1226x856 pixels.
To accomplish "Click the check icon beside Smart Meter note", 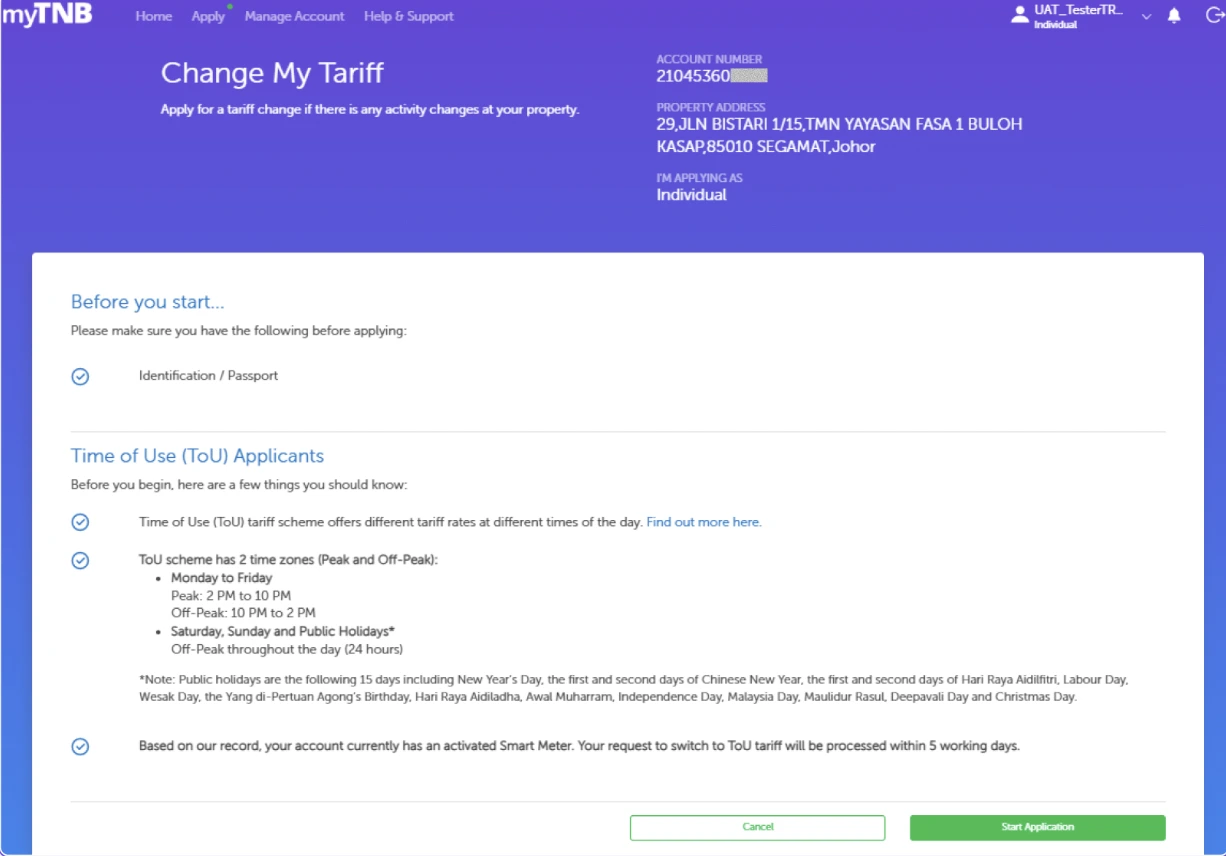I will [81, 747].
